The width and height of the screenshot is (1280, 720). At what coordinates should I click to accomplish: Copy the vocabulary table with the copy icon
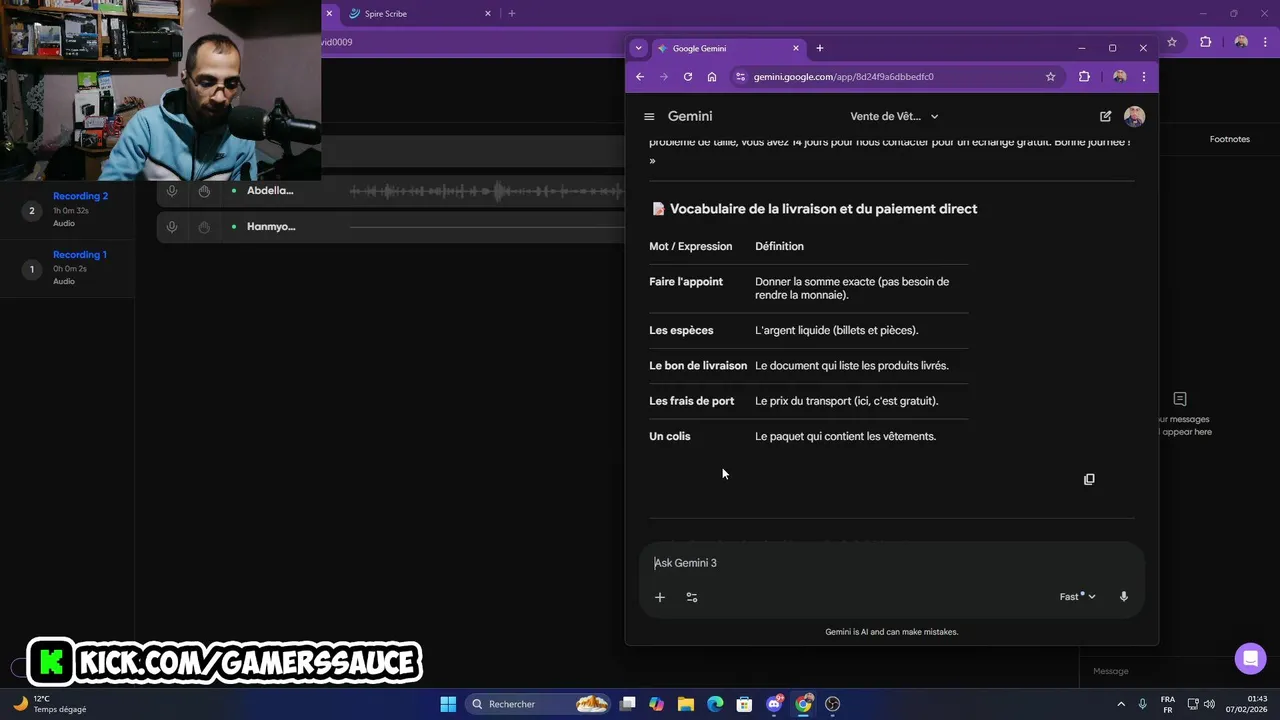point(1089,479)
